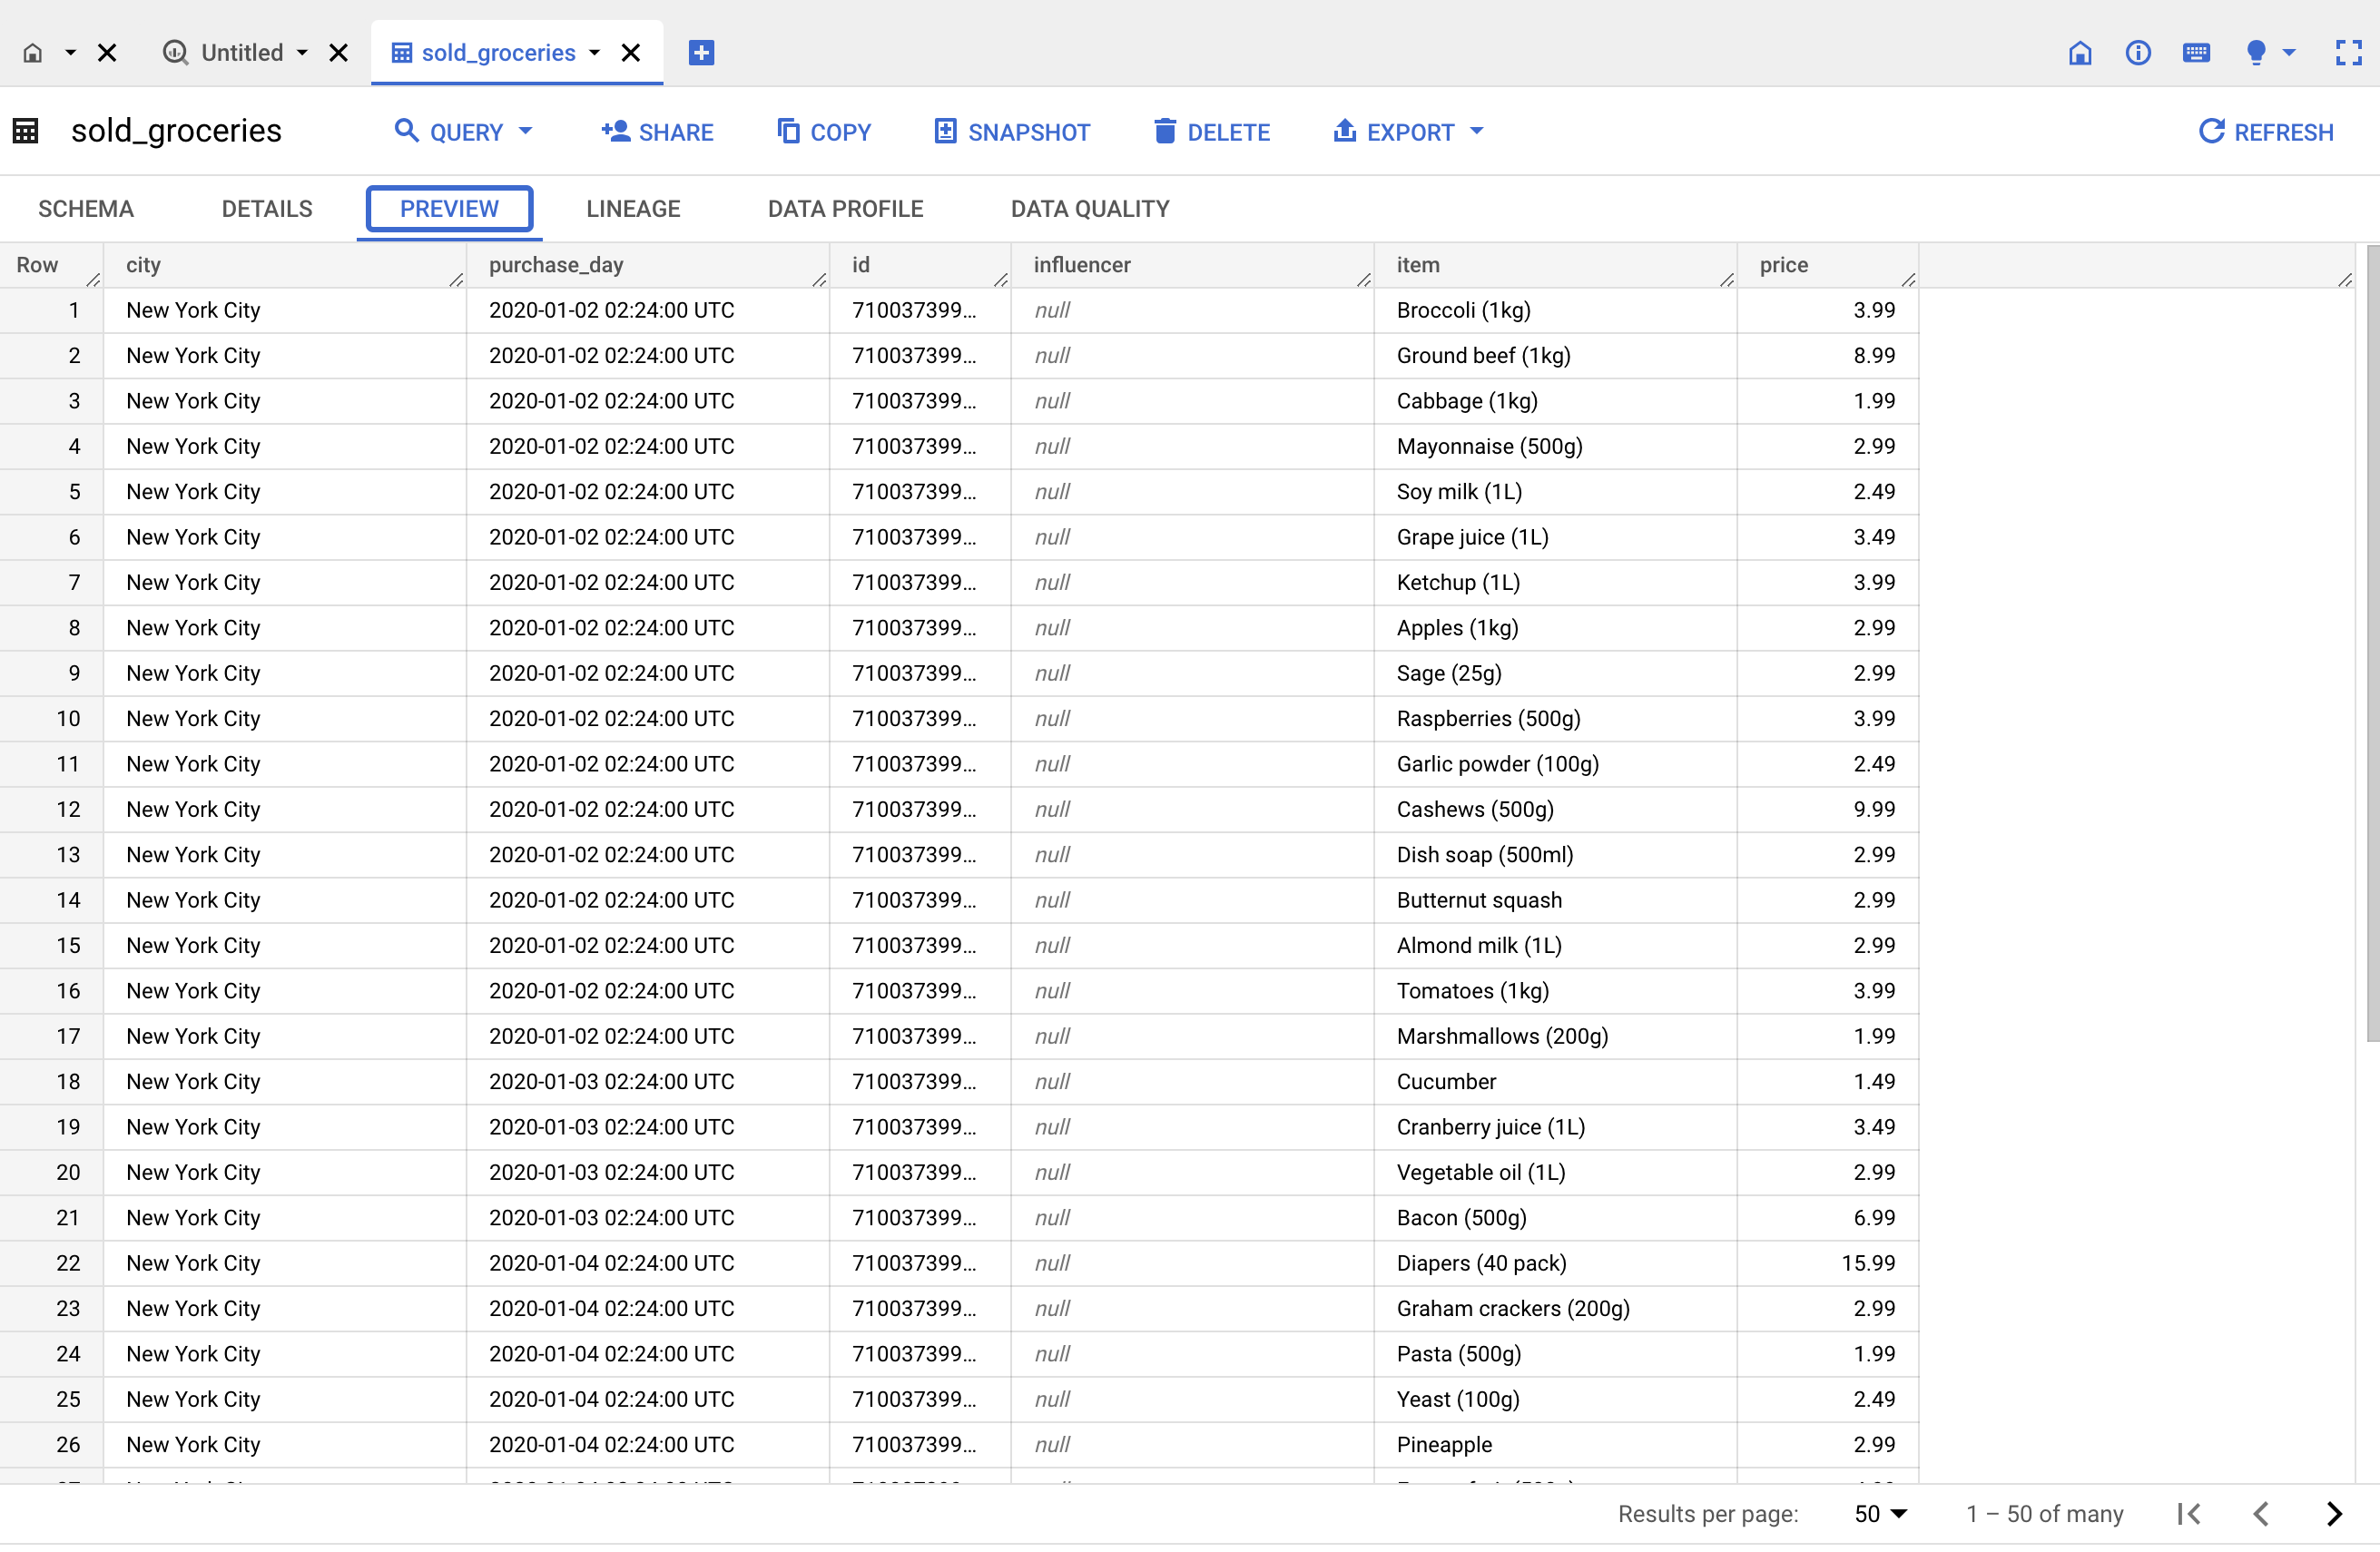This screenshot has height=1552, width=2380.
Task: Expand the Untitled tab dropdown arrow
Action: [x=303, y=53]
